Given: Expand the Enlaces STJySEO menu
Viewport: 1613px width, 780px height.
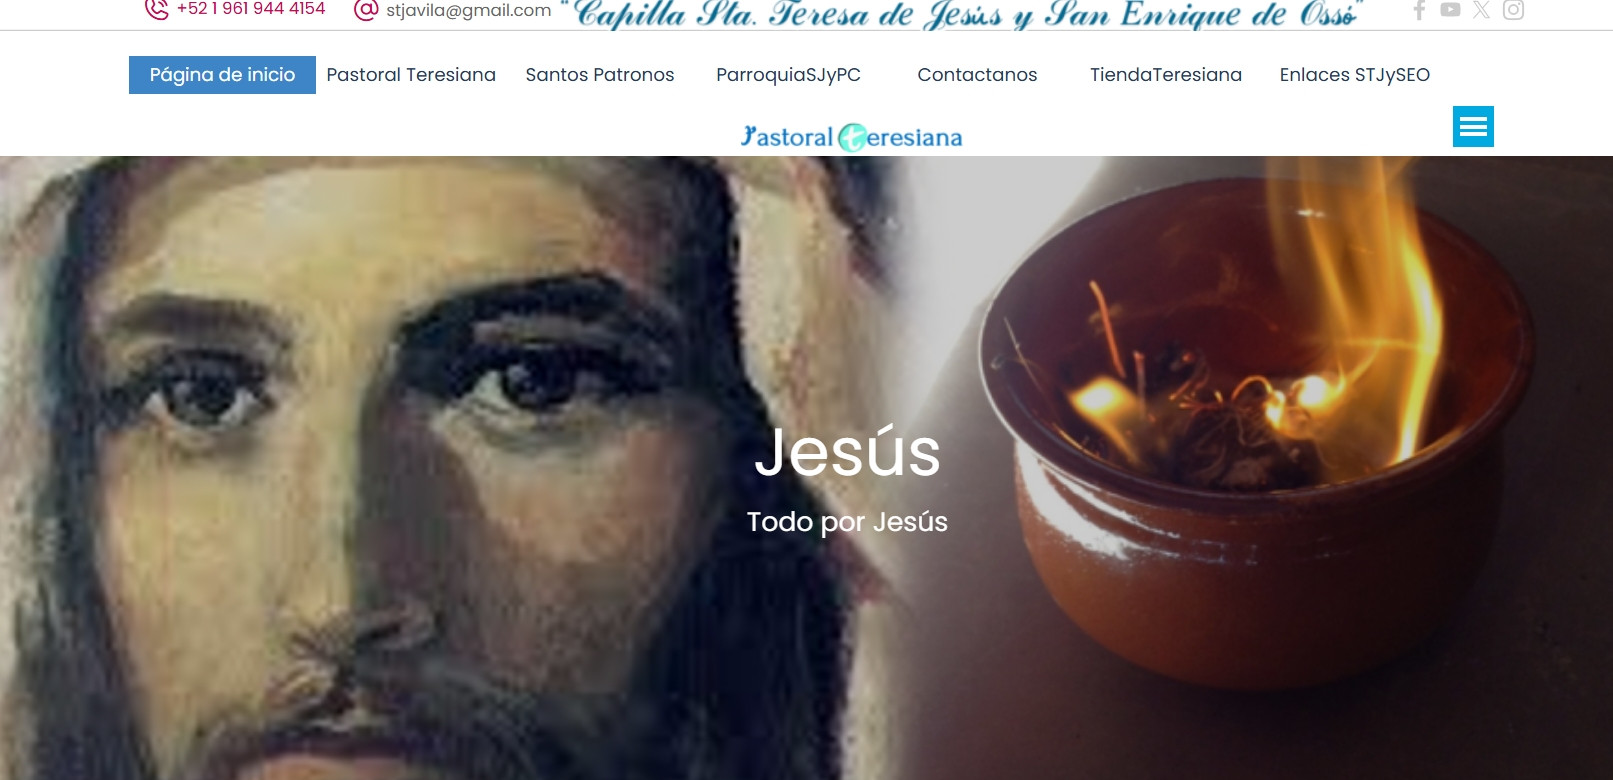Looking at the screenshot, I should pos(1355,75).
